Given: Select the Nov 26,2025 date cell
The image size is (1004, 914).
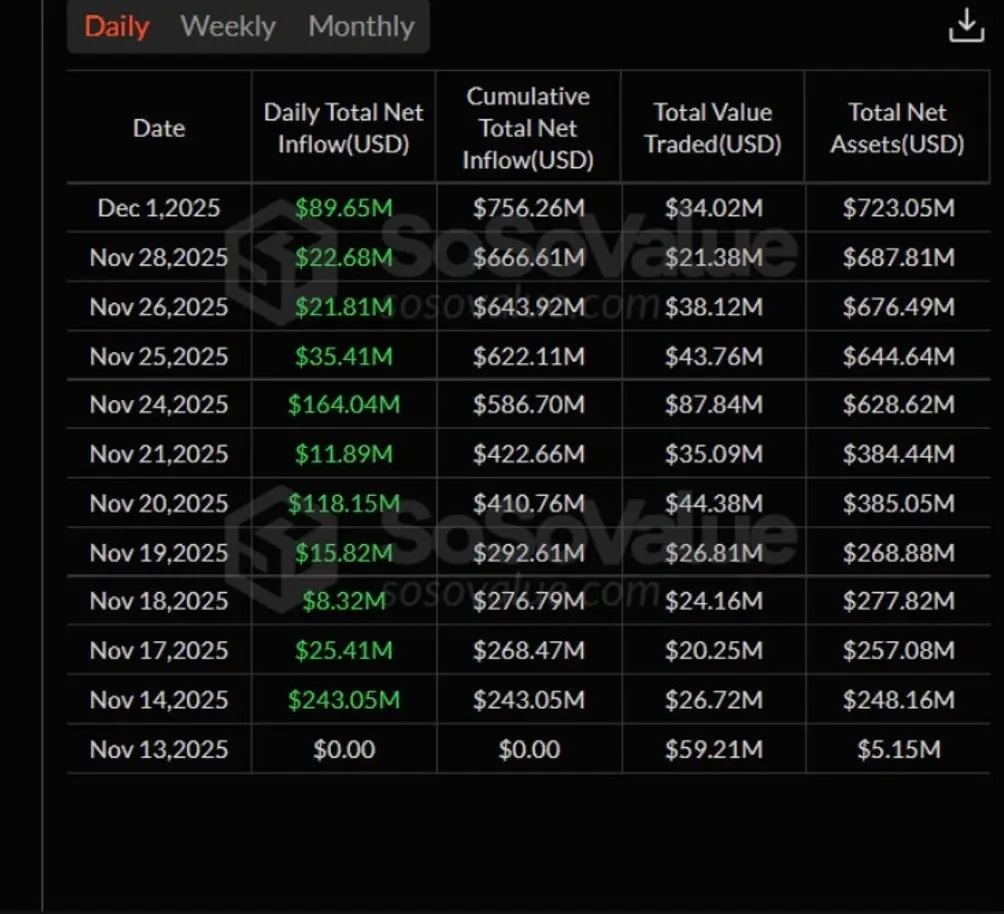Looking at the screenshot, I should coord(159,306).
